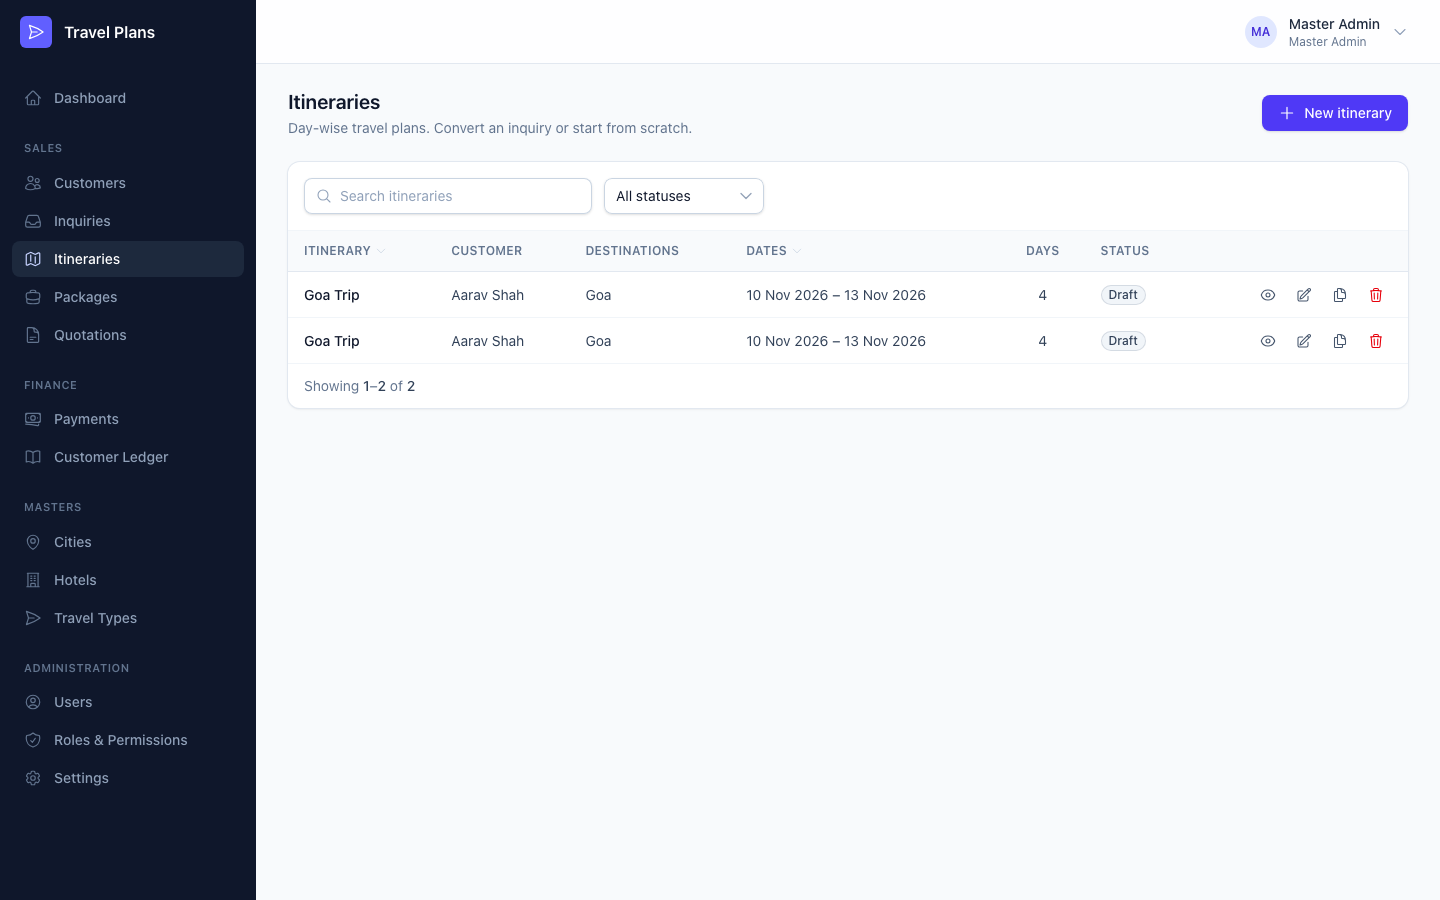The height and width of the screenshot is (900, 1440).
Task: Click the "Showing 1–2 of 2" text
Action: pos(359,386)
